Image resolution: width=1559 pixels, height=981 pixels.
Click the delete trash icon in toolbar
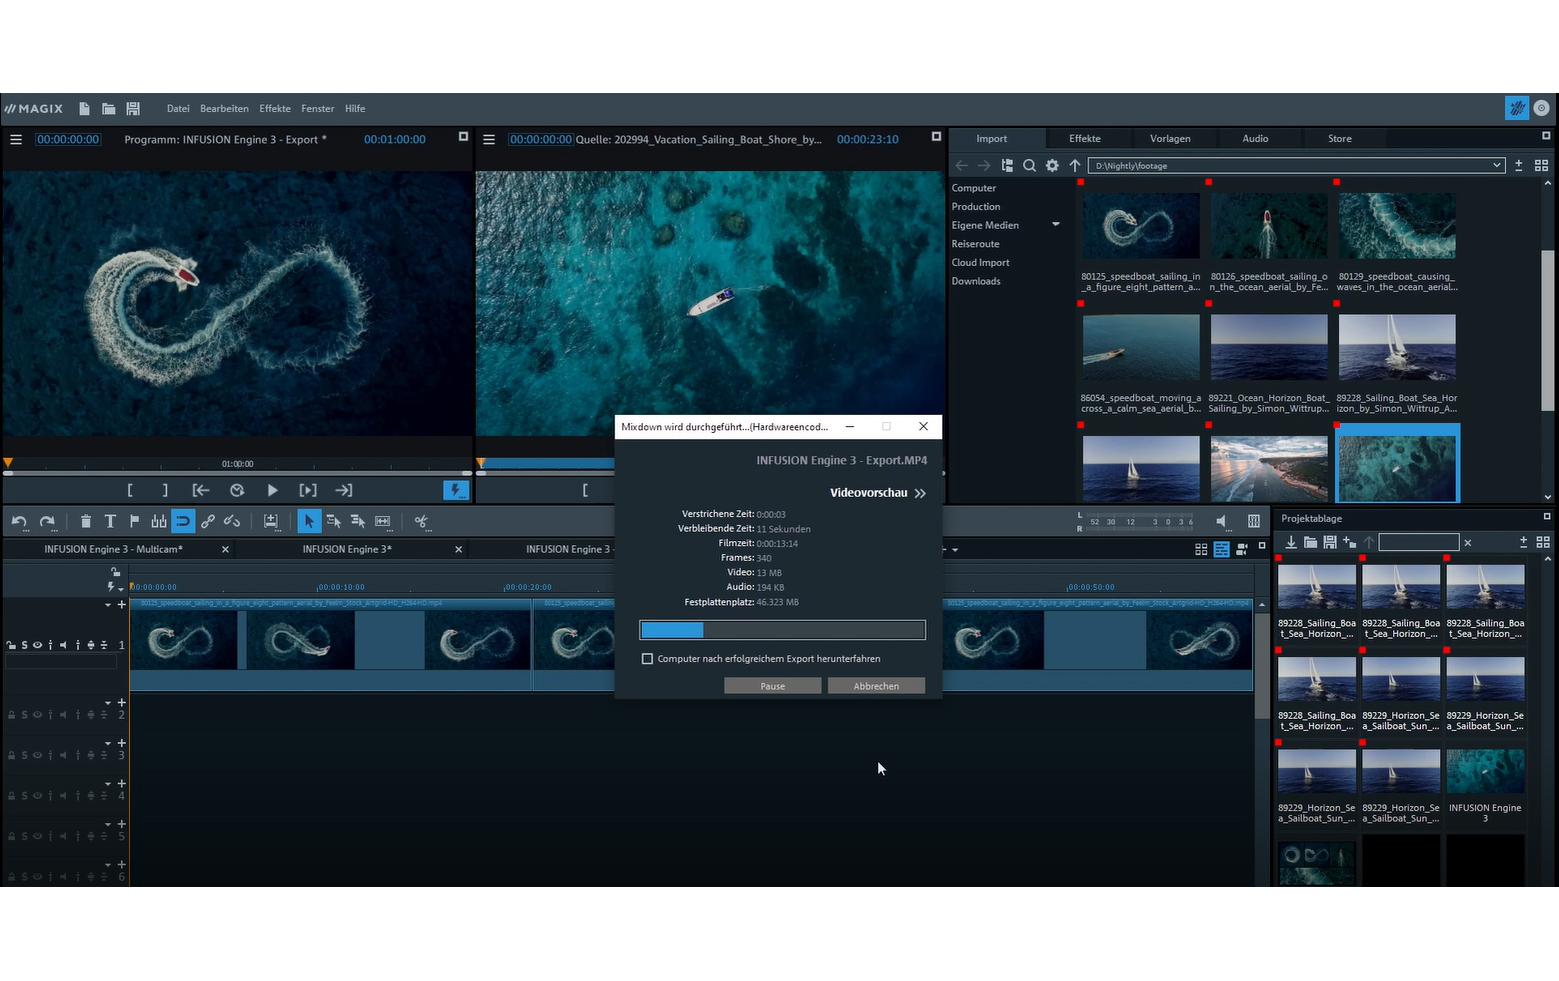[86, 521]
